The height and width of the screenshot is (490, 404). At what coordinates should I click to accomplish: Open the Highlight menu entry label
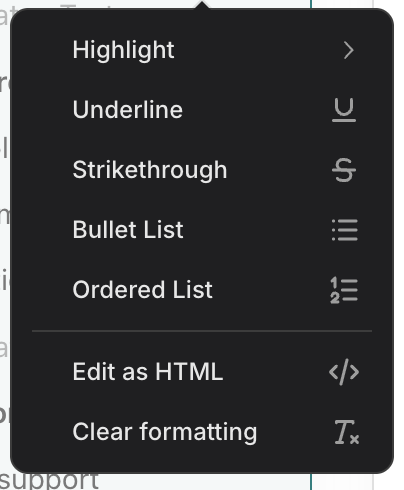point(123,50)
